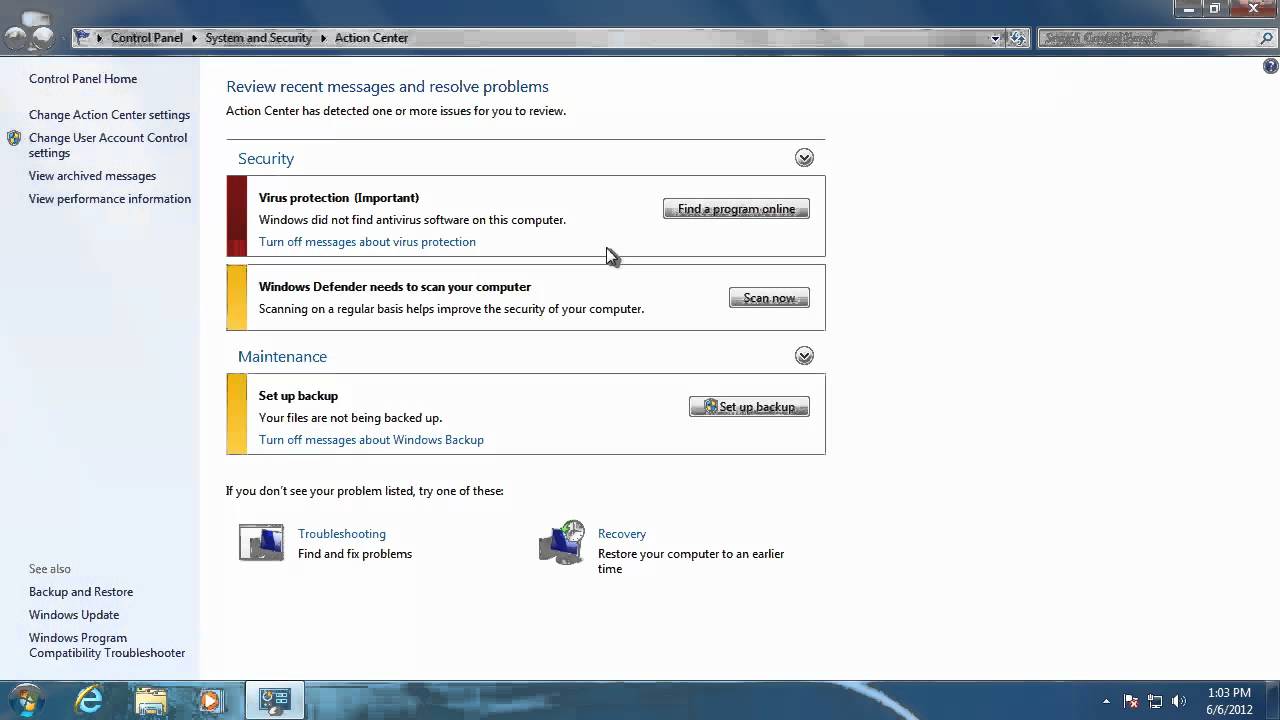Expand arrow after System and Security breadcrumb
Image resolution: width=1280 pixels, height=720 pixels.
tap(323, 38)
